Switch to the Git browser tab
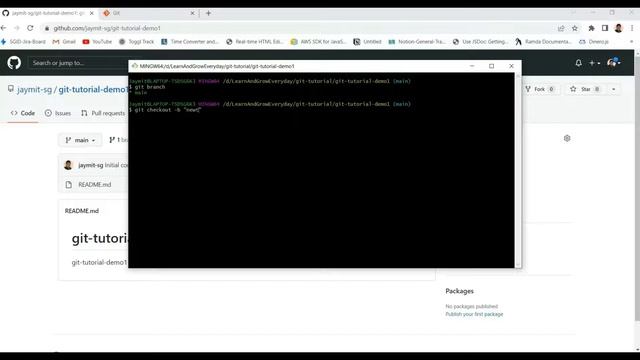Image resolution: width=640 pixels, height=360 pixels. 149,13
